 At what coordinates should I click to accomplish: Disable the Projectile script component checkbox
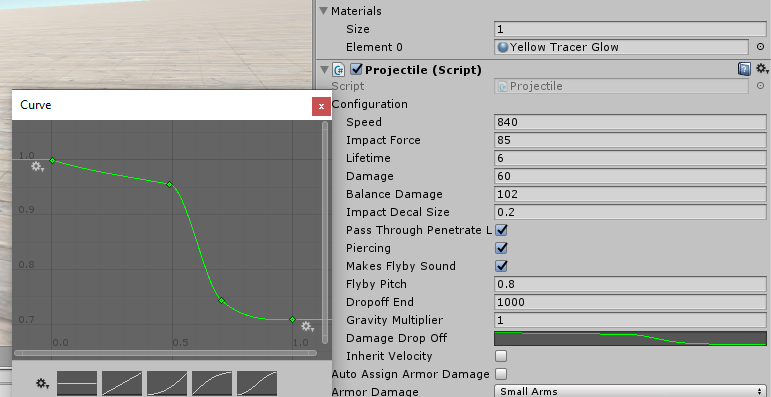pos(356,69)
